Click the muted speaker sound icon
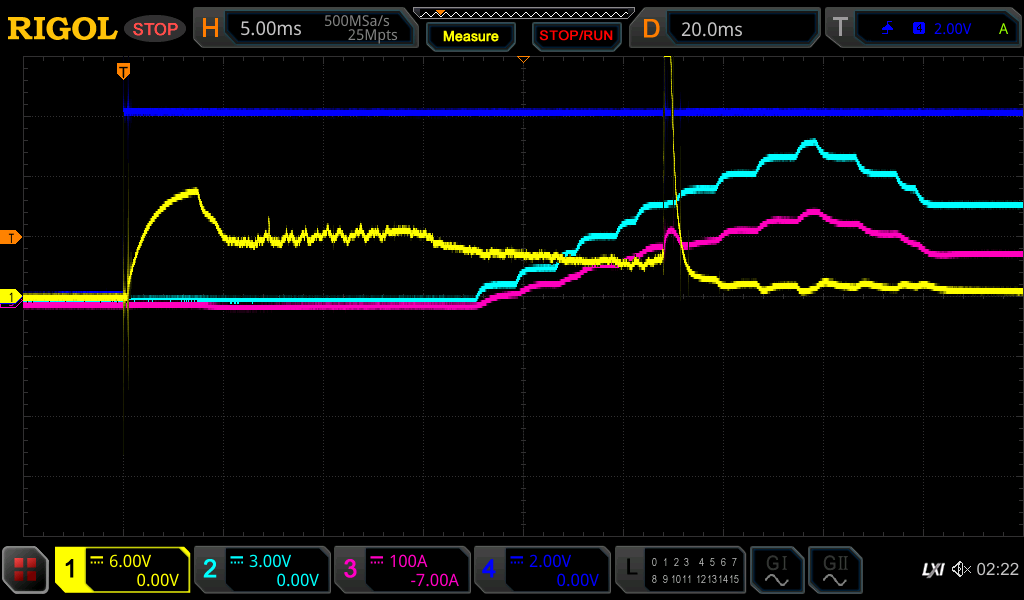1024x600 pixels. click(961, 570)
